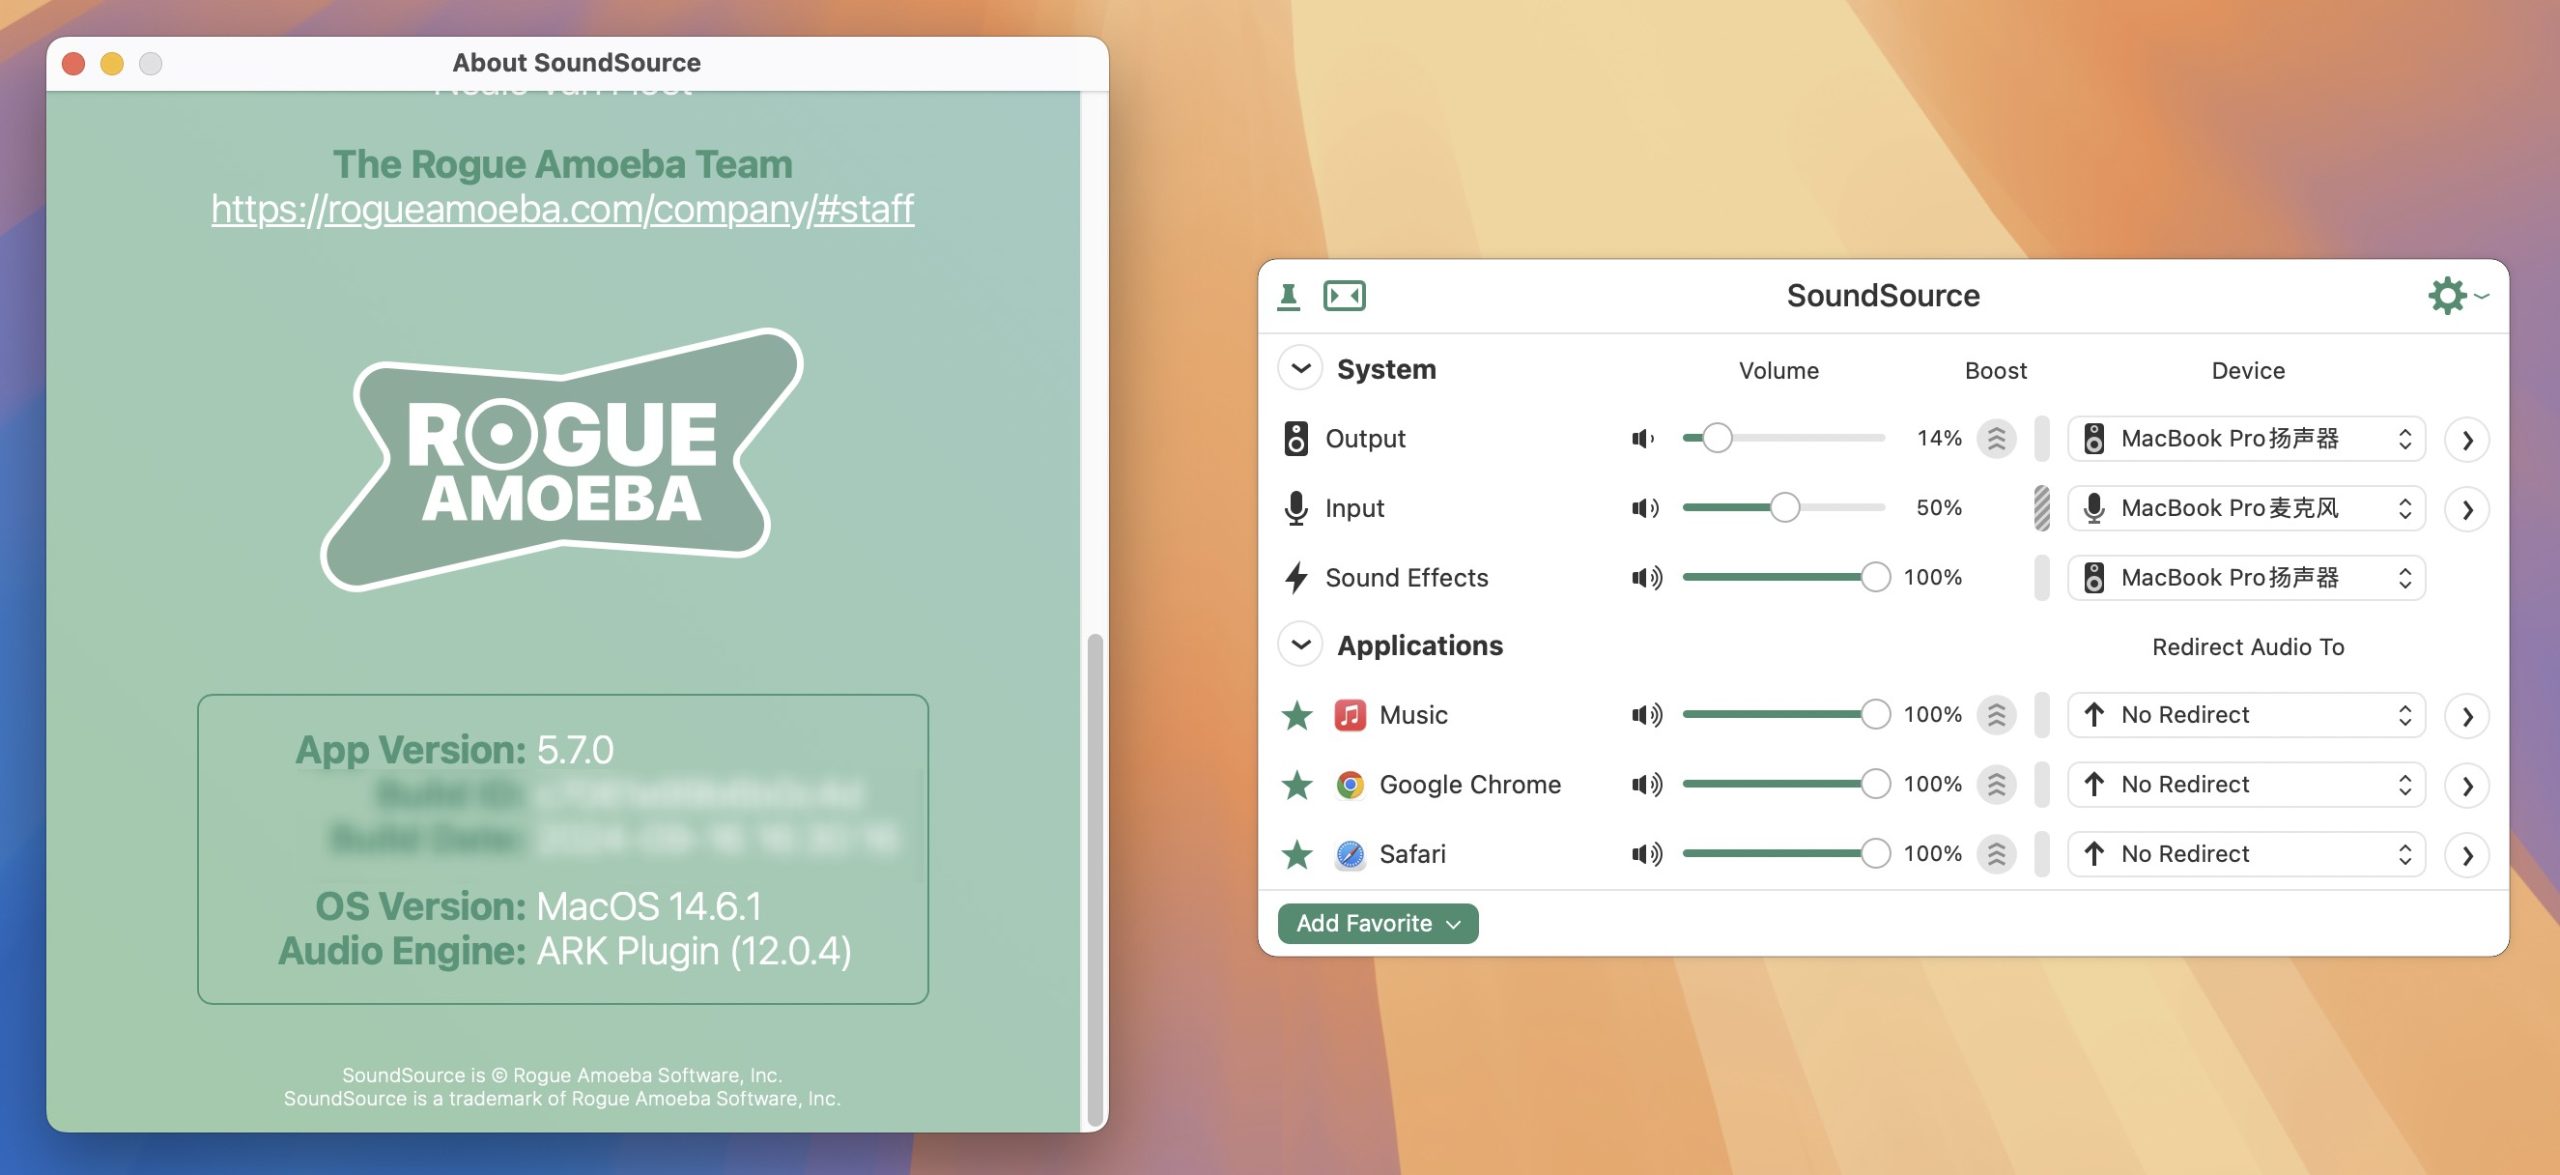Click the Output level meter
This screenshot has width=2560, height=1175.
[2042, 438]
